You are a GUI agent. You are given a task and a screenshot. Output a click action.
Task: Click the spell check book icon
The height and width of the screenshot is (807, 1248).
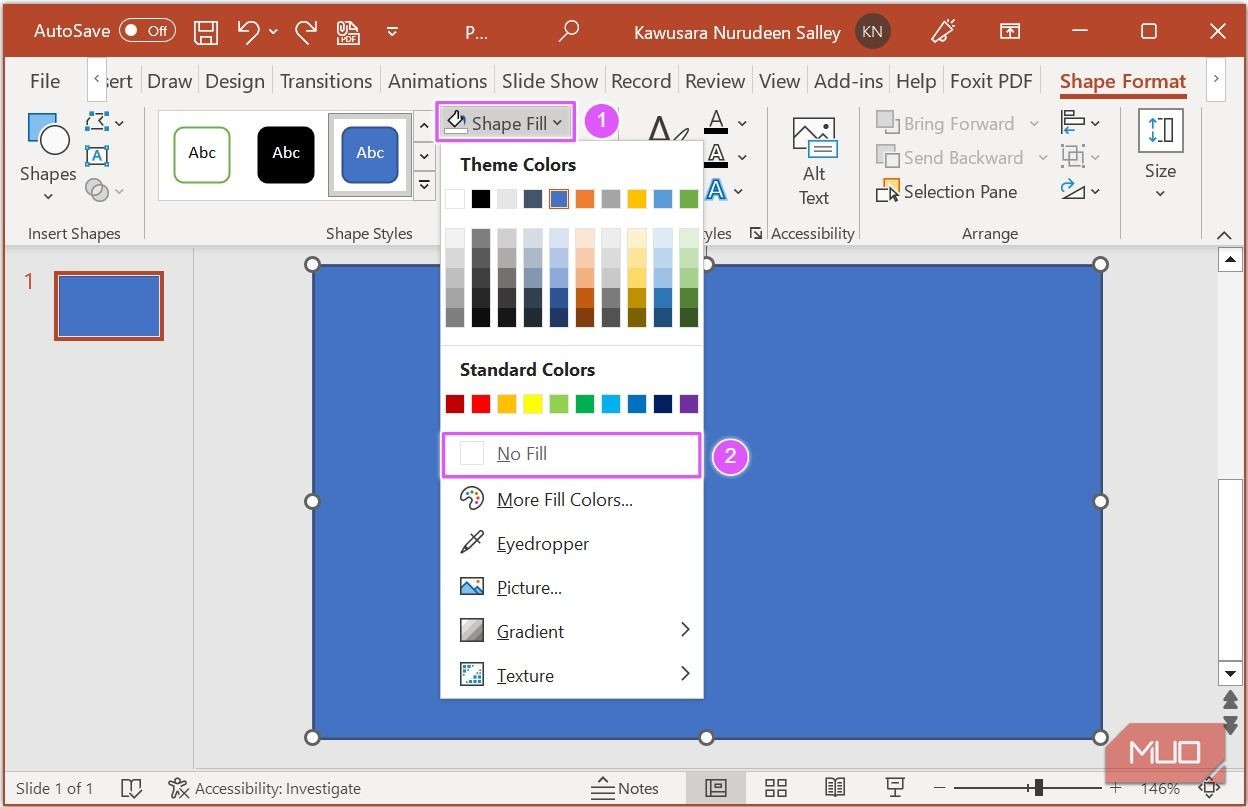[x=130, y=788]
